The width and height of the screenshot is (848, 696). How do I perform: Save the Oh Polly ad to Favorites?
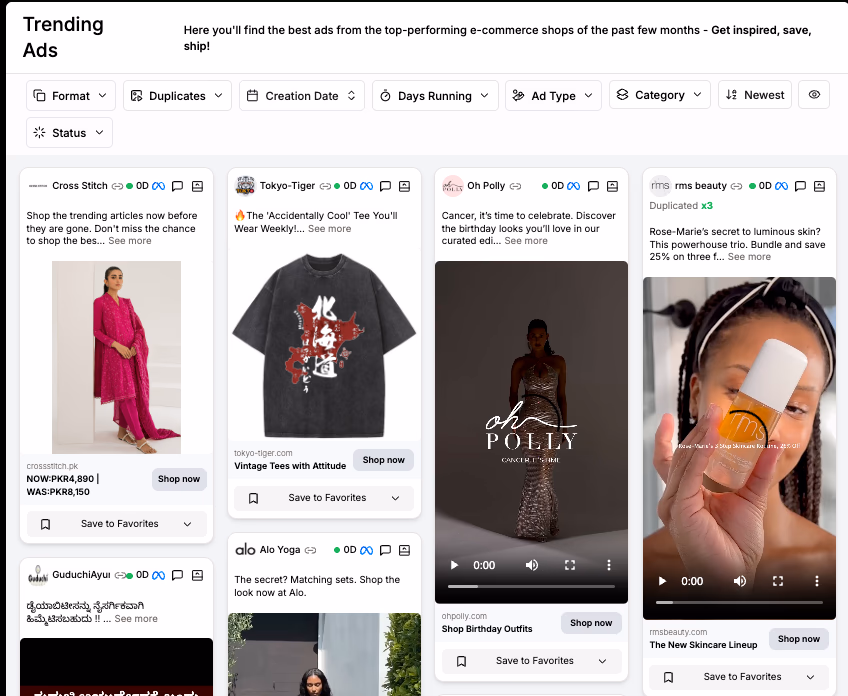click(532, 661)
